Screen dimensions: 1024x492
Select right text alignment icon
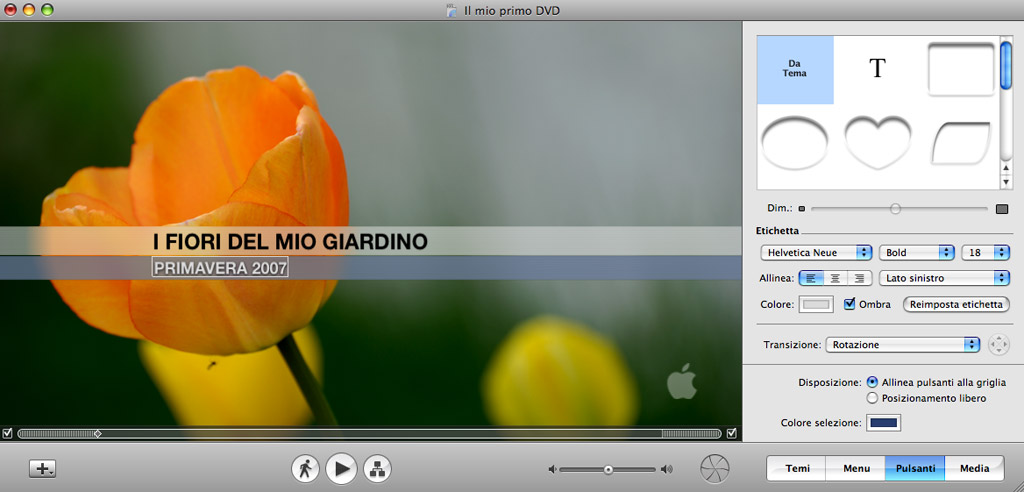(858, 279)
